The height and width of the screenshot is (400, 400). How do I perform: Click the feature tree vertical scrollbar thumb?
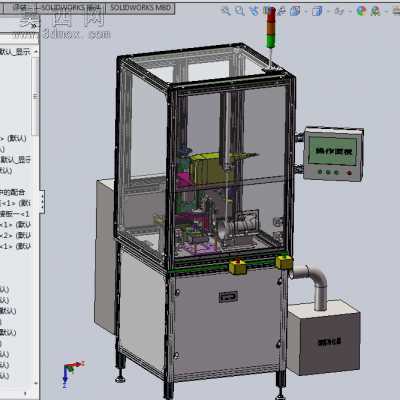pyautogui.click(x=36, y=95)
